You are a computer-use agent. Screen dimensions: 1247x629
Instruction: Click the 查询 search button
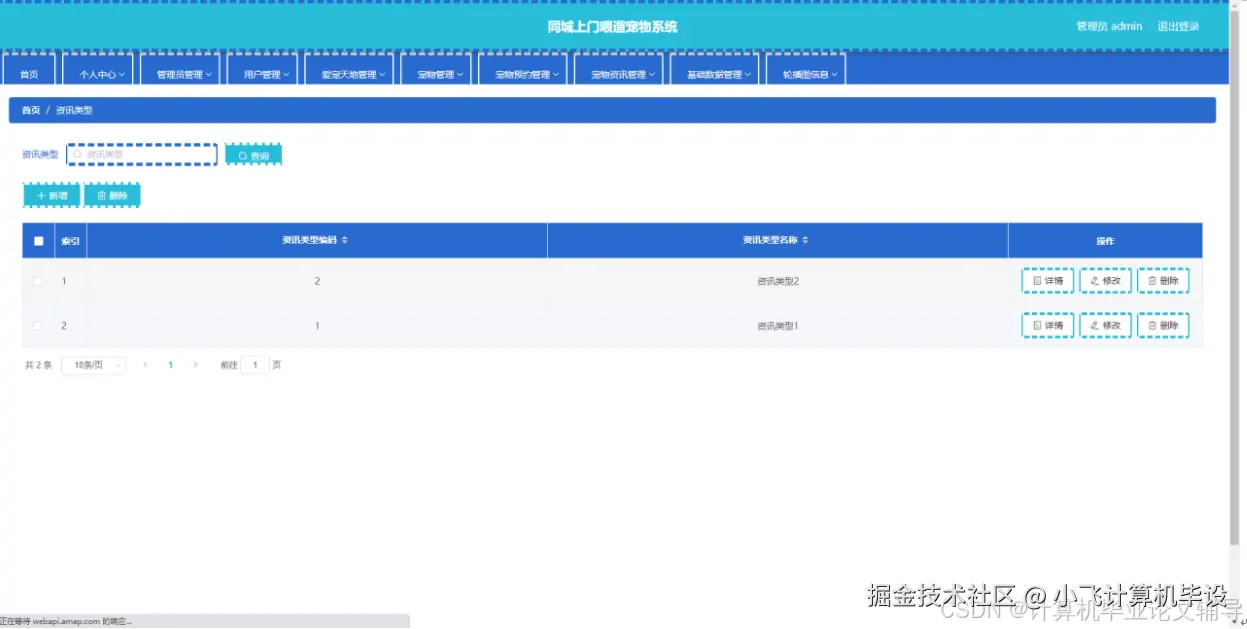click(x=254, y=155)
